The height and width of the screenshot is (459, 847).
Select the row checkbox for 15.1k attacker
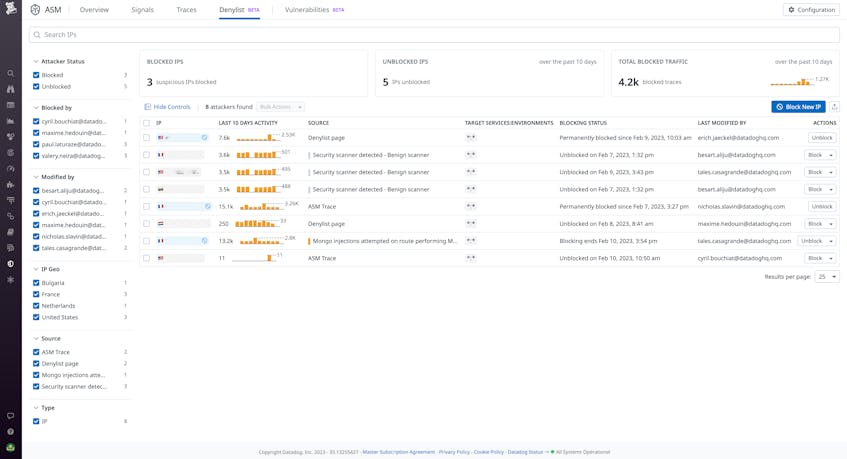point(146,206)
